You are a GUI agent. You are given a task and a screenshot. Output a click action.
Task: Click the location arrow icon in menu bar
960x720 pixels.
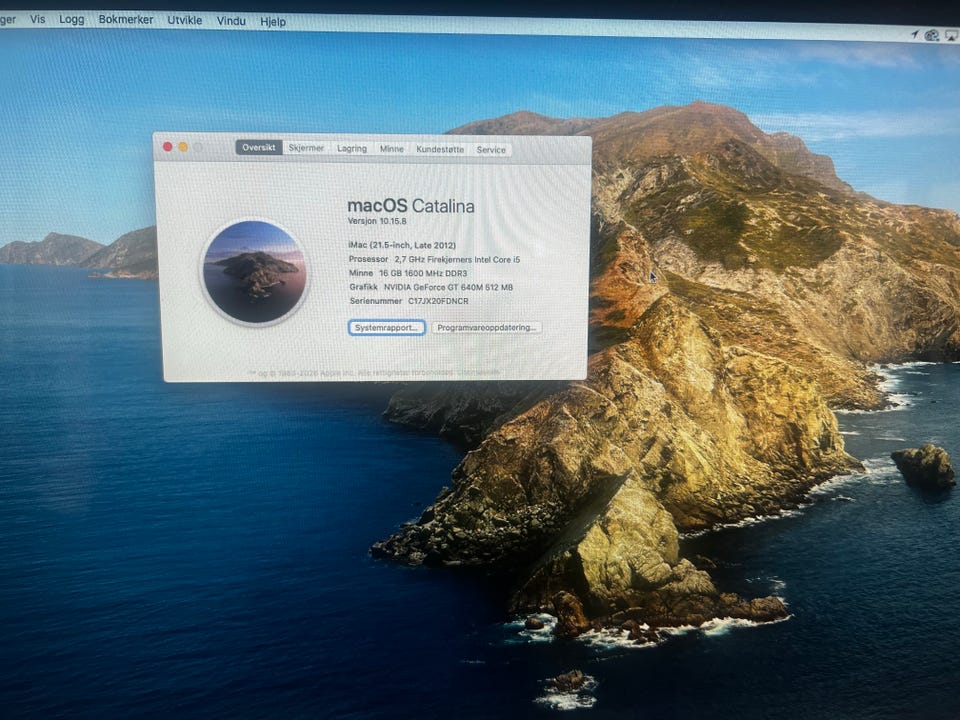(914, 34)
